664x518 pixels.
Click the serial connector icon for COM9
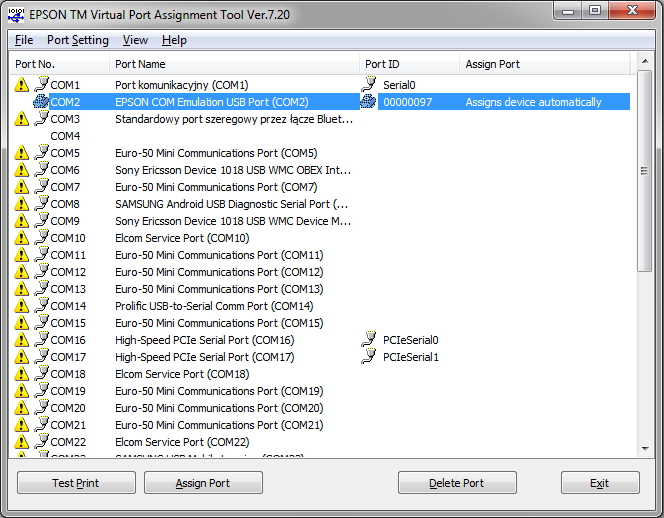[x=42, y=220]
